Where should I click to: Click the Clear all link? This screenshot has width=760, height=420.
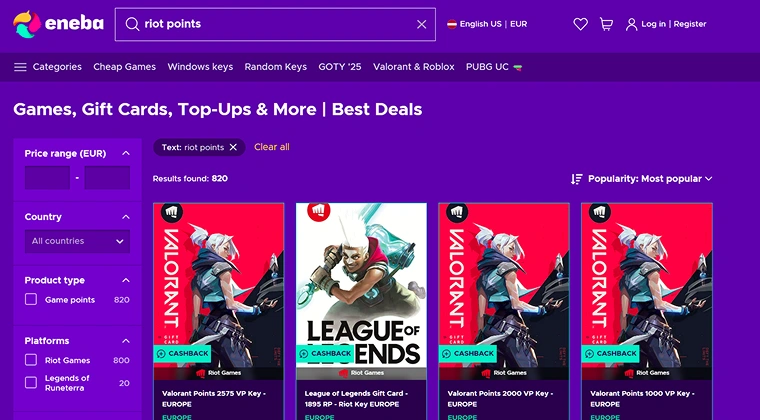[x=272, y=147]
